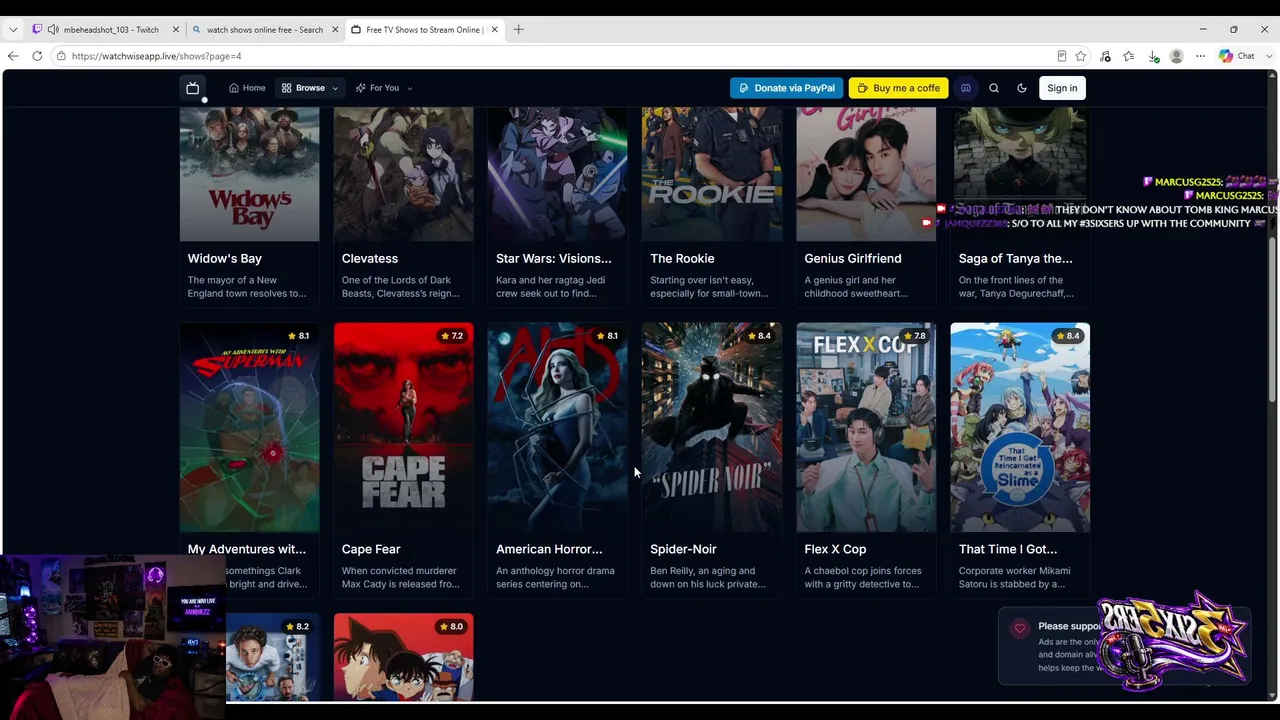Viewport: 1280px width, 720px height.
Task: Click the WatchWise TV logo icon
Action: pos(193,88)
